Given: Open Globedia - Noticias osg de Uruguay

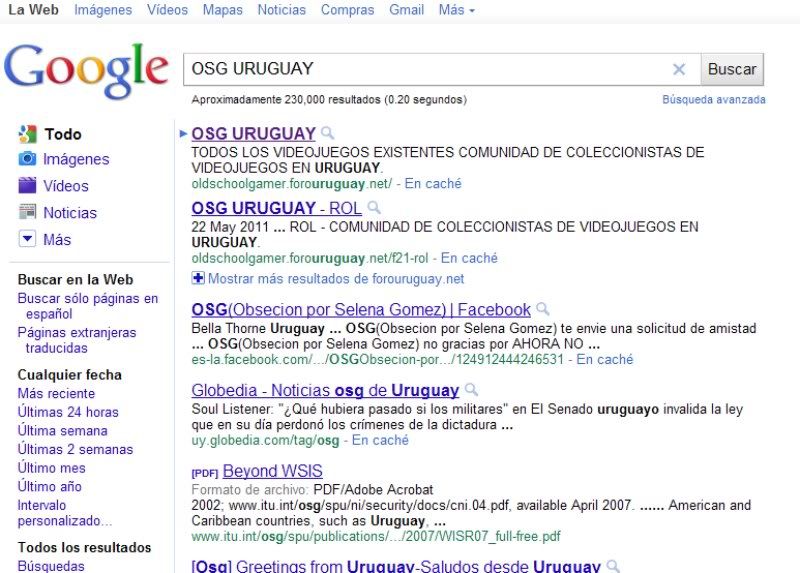Looking at the screenshot, I should point(326,390).
